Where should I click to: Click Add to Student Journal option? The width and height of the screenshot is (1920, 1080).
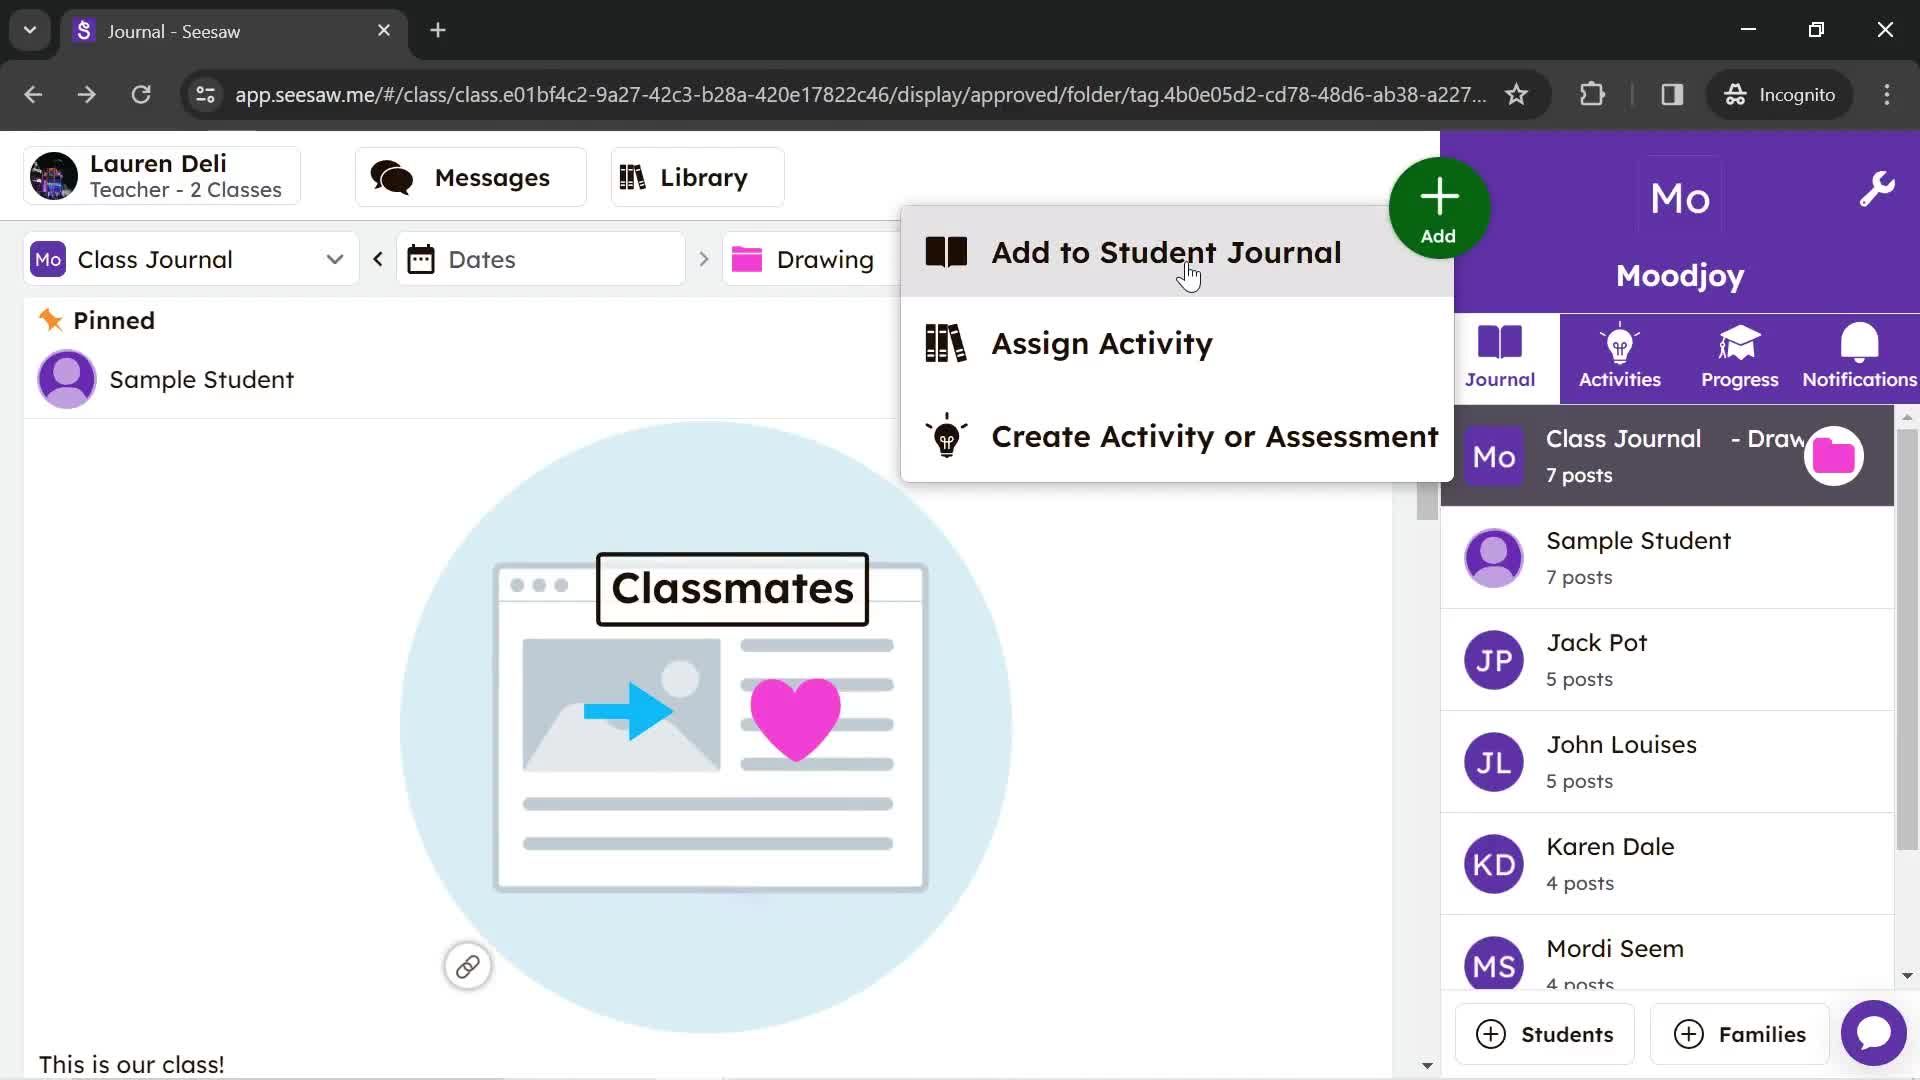click(x=1167, y=252)
